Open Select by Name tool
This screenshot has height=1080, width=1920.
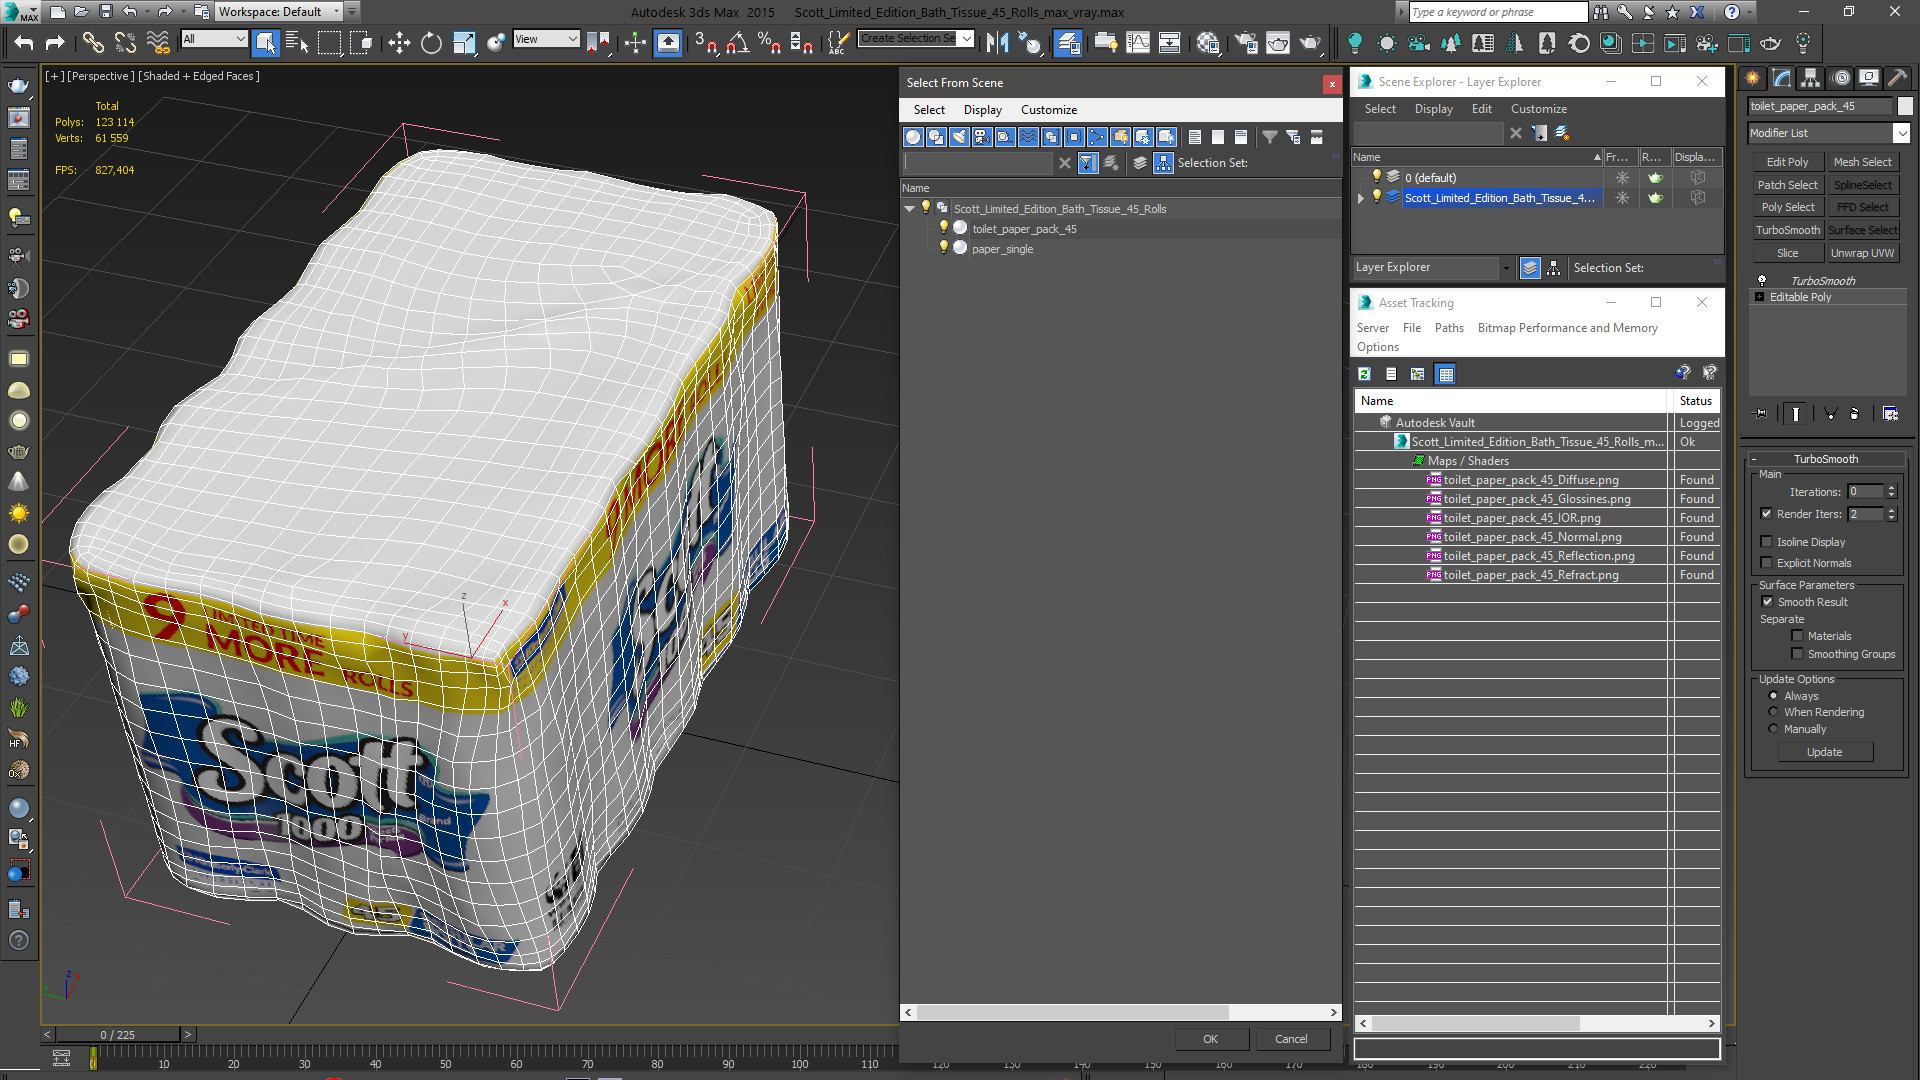(297, 43)
